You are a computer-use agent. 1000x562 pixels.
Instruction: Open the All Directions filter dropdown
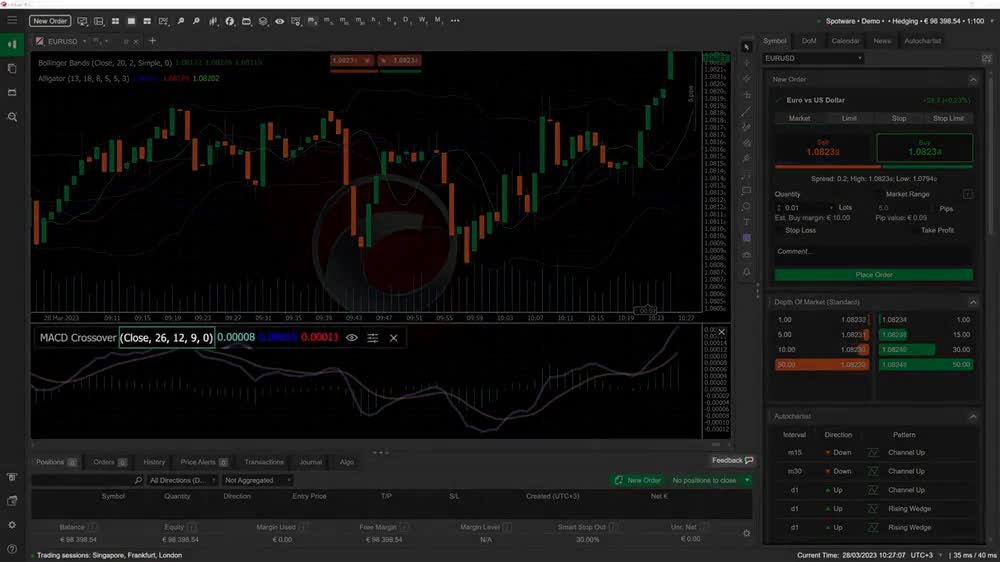click(x=182, y=480)
